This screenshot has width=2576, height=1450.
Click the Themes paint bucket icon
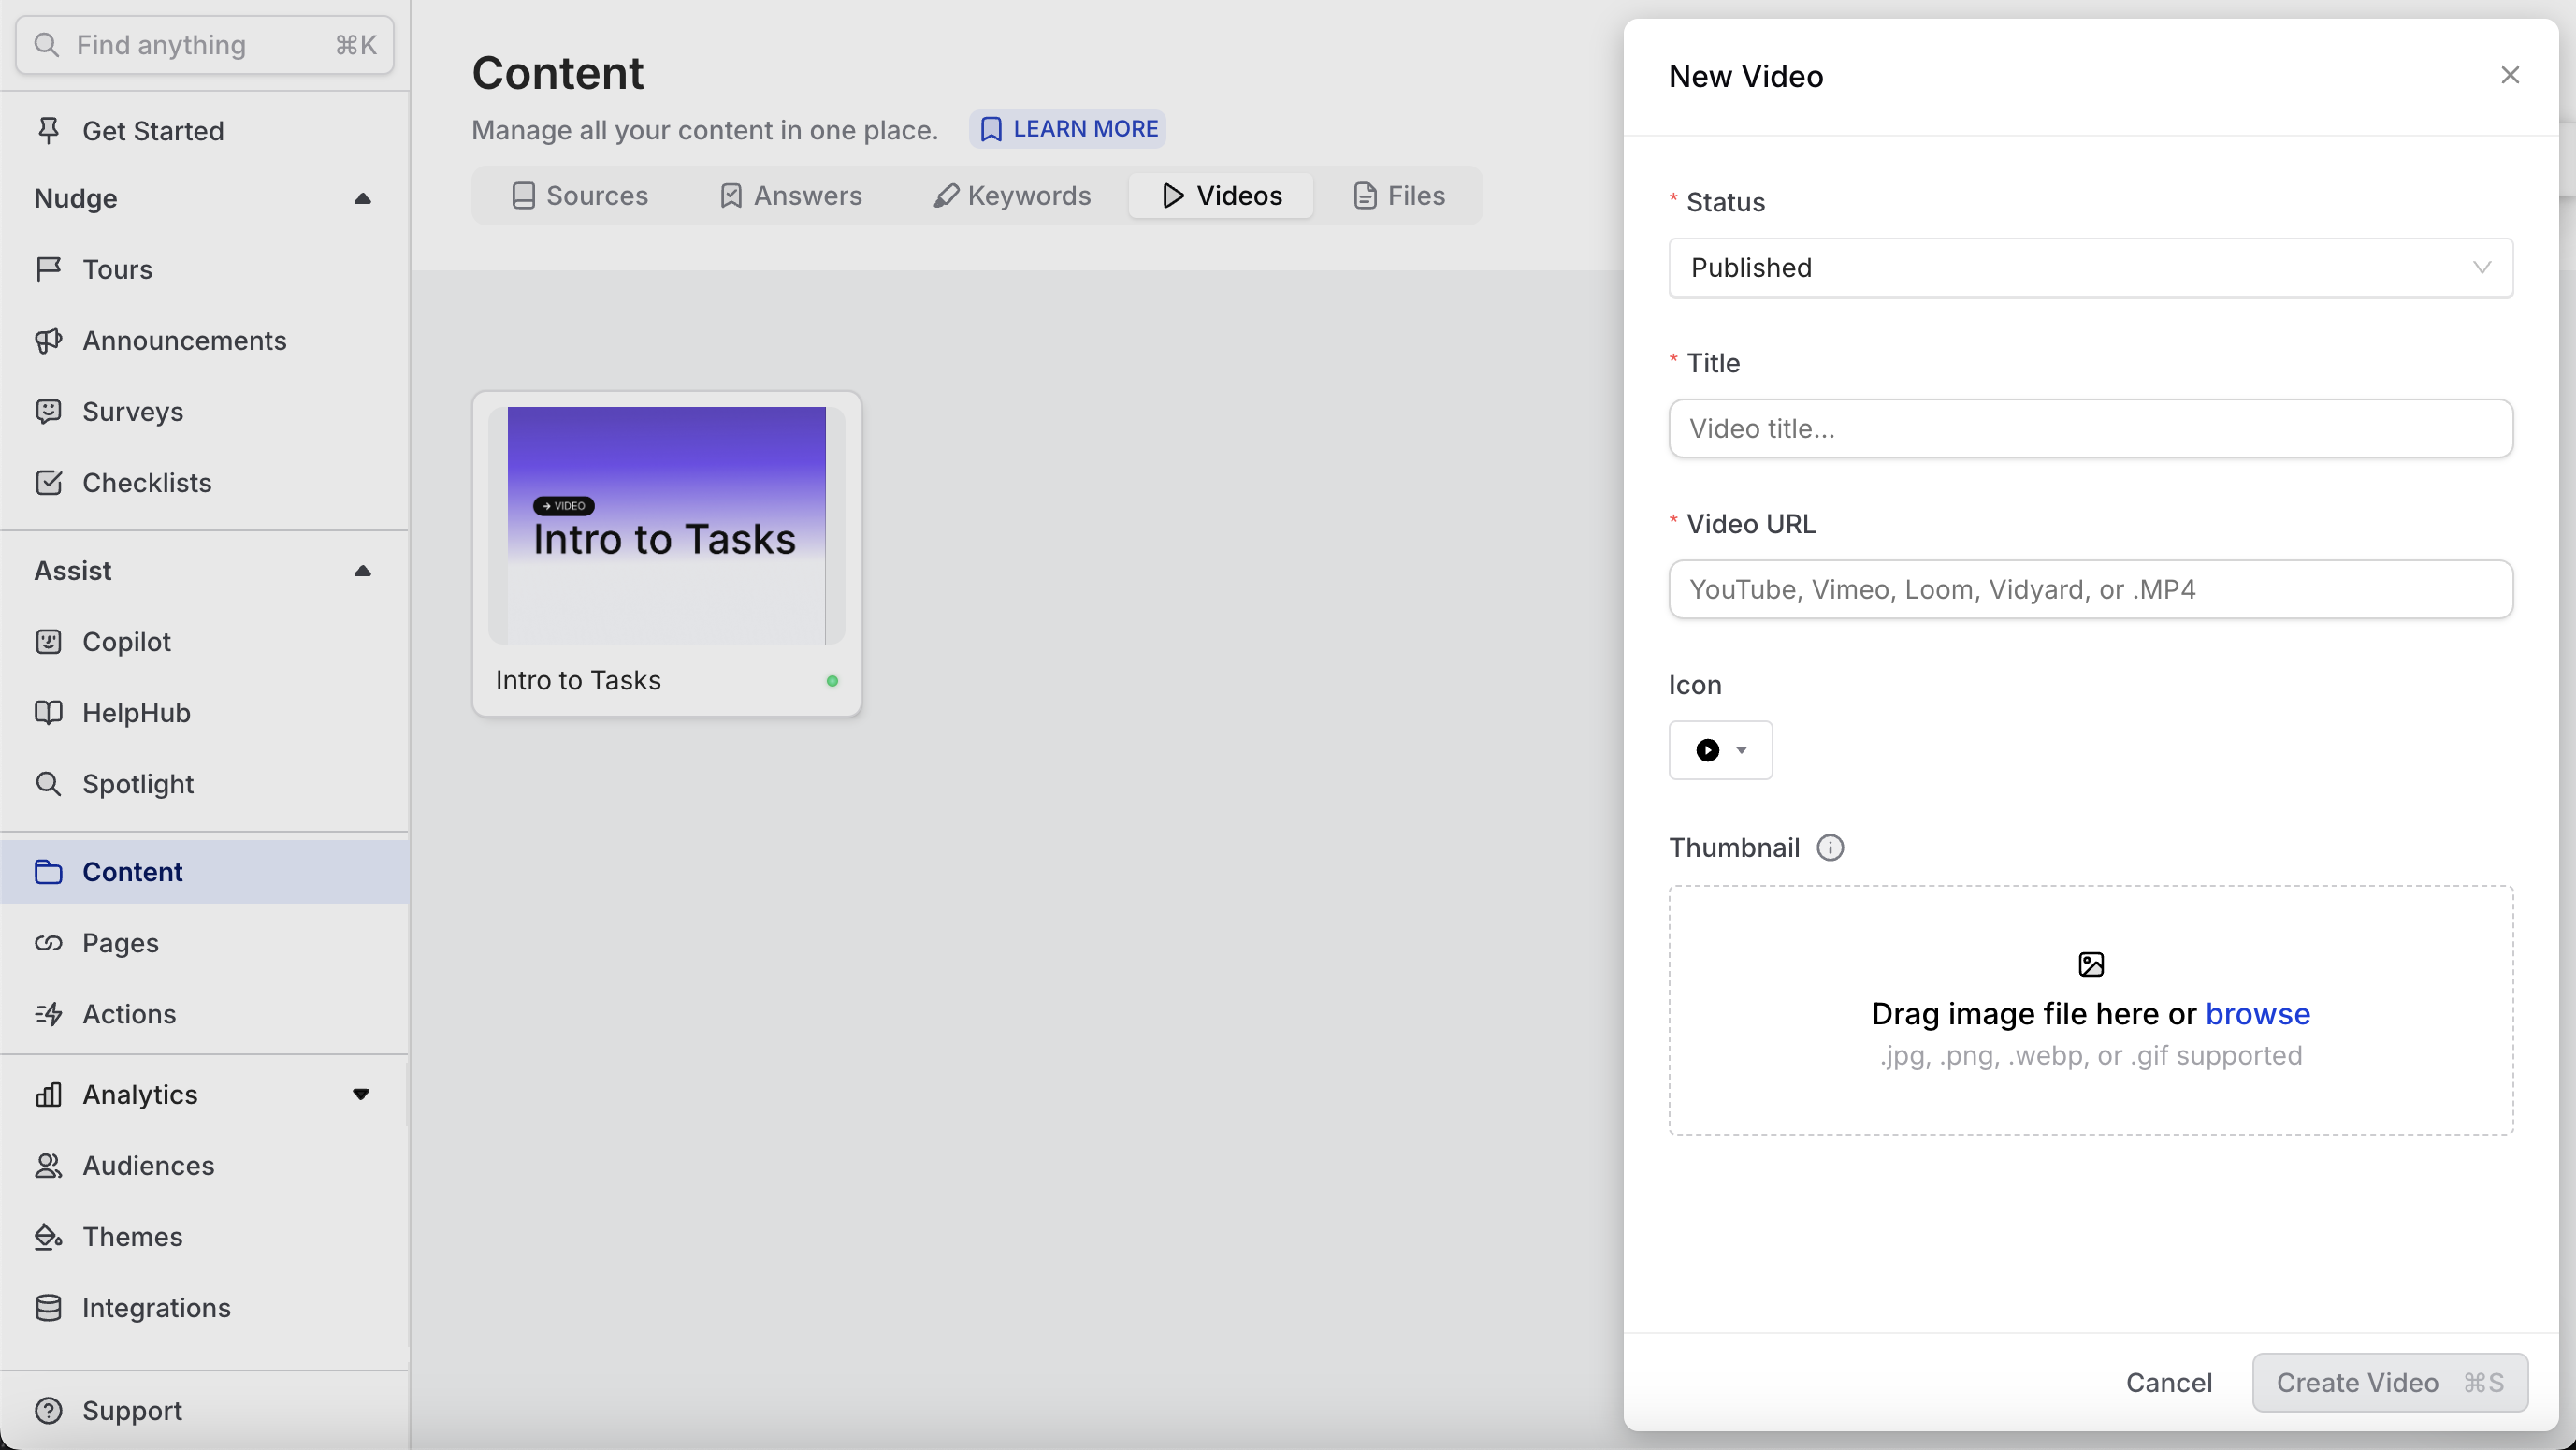tap(48, 1236)
